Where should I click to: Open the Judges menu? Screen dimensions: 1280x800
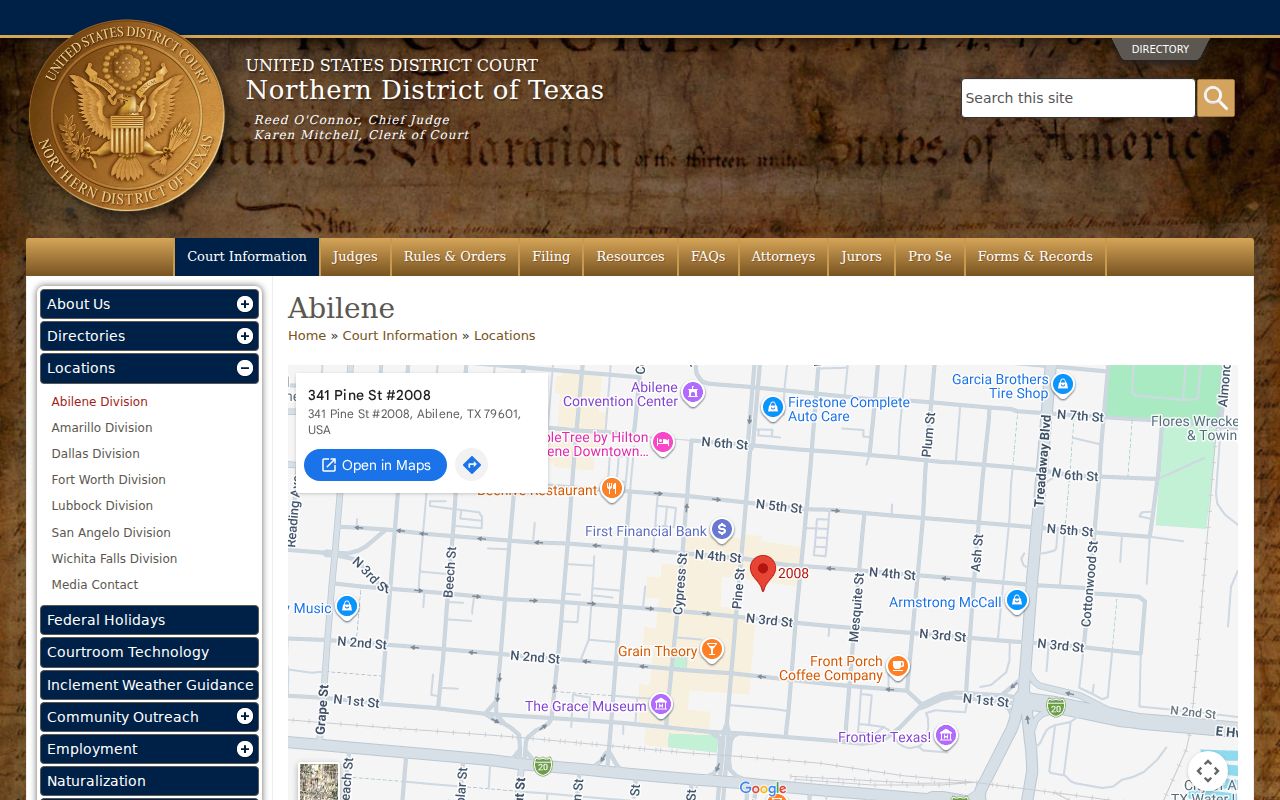coord(355,257)
